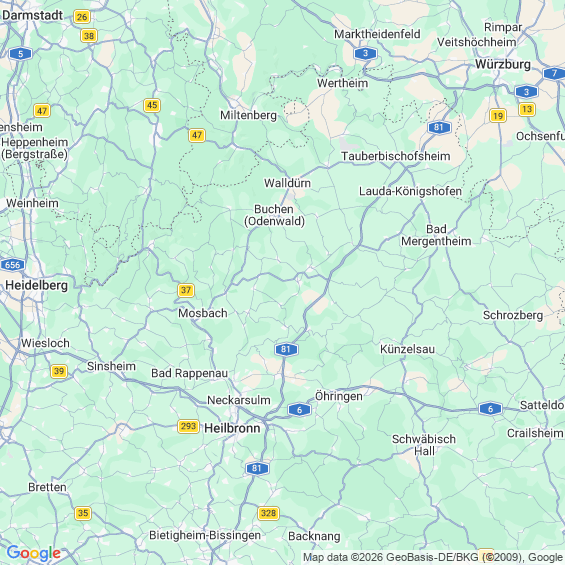This screenshot has width=565, height=565.
Task: Click the B35 road shield below Bretten
Action: [83, 513]
